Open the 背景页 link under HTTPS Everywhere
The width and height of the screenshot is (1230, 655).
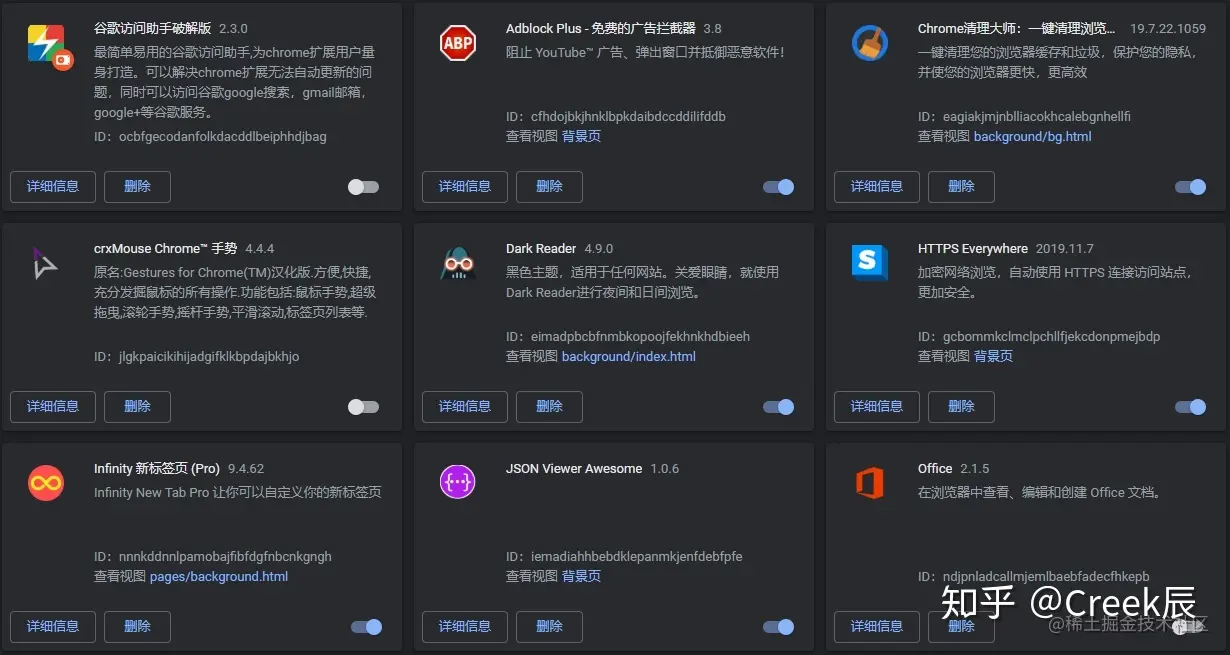click(x=994, y=356)
